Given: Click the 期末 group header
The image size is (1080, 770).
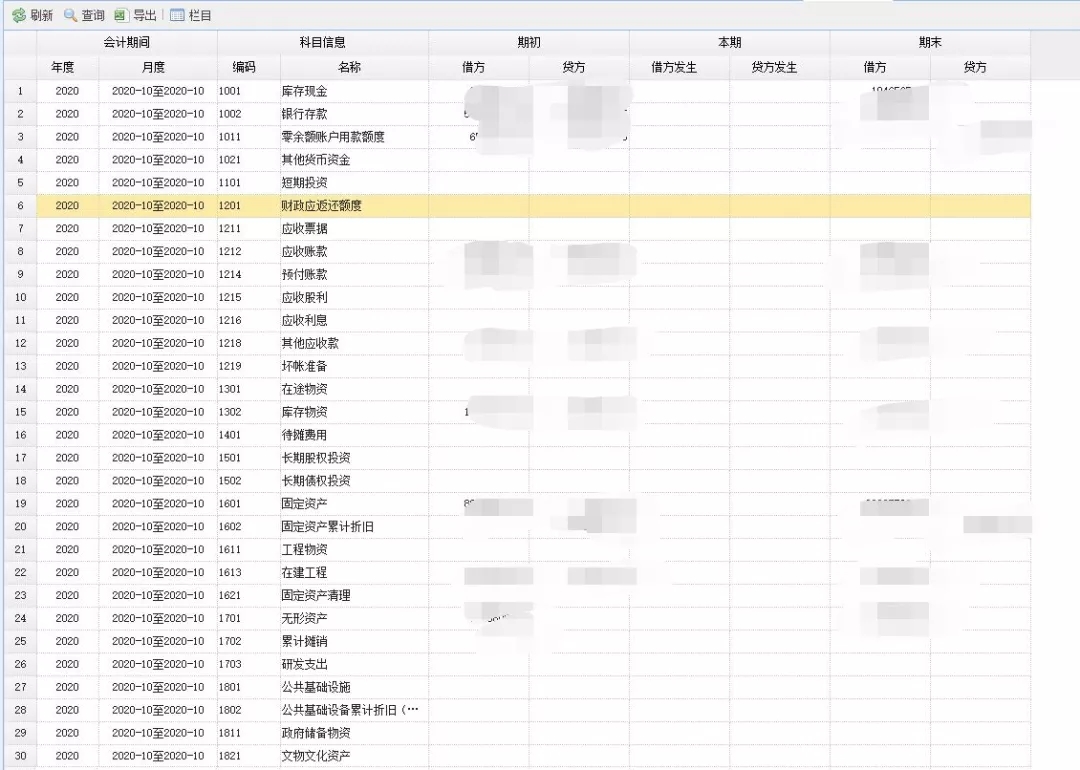Looking at the screenshot, I should (930, 43).
